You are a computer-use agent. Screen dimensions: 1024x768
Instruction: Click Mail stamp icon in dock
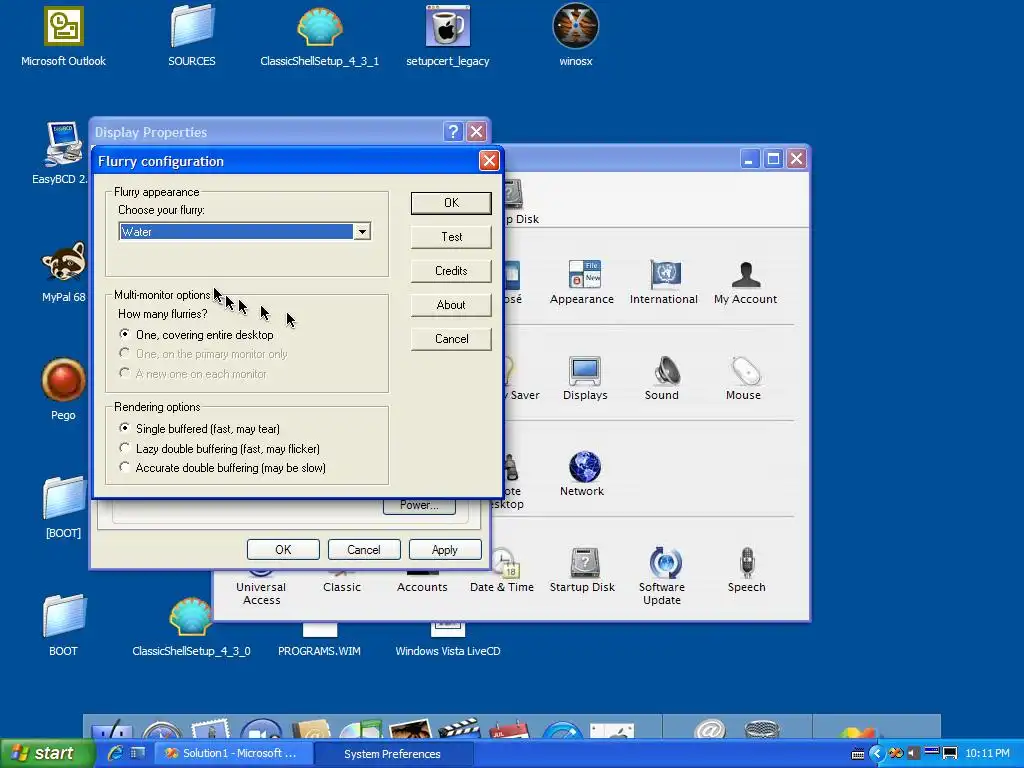pos(210,730)
